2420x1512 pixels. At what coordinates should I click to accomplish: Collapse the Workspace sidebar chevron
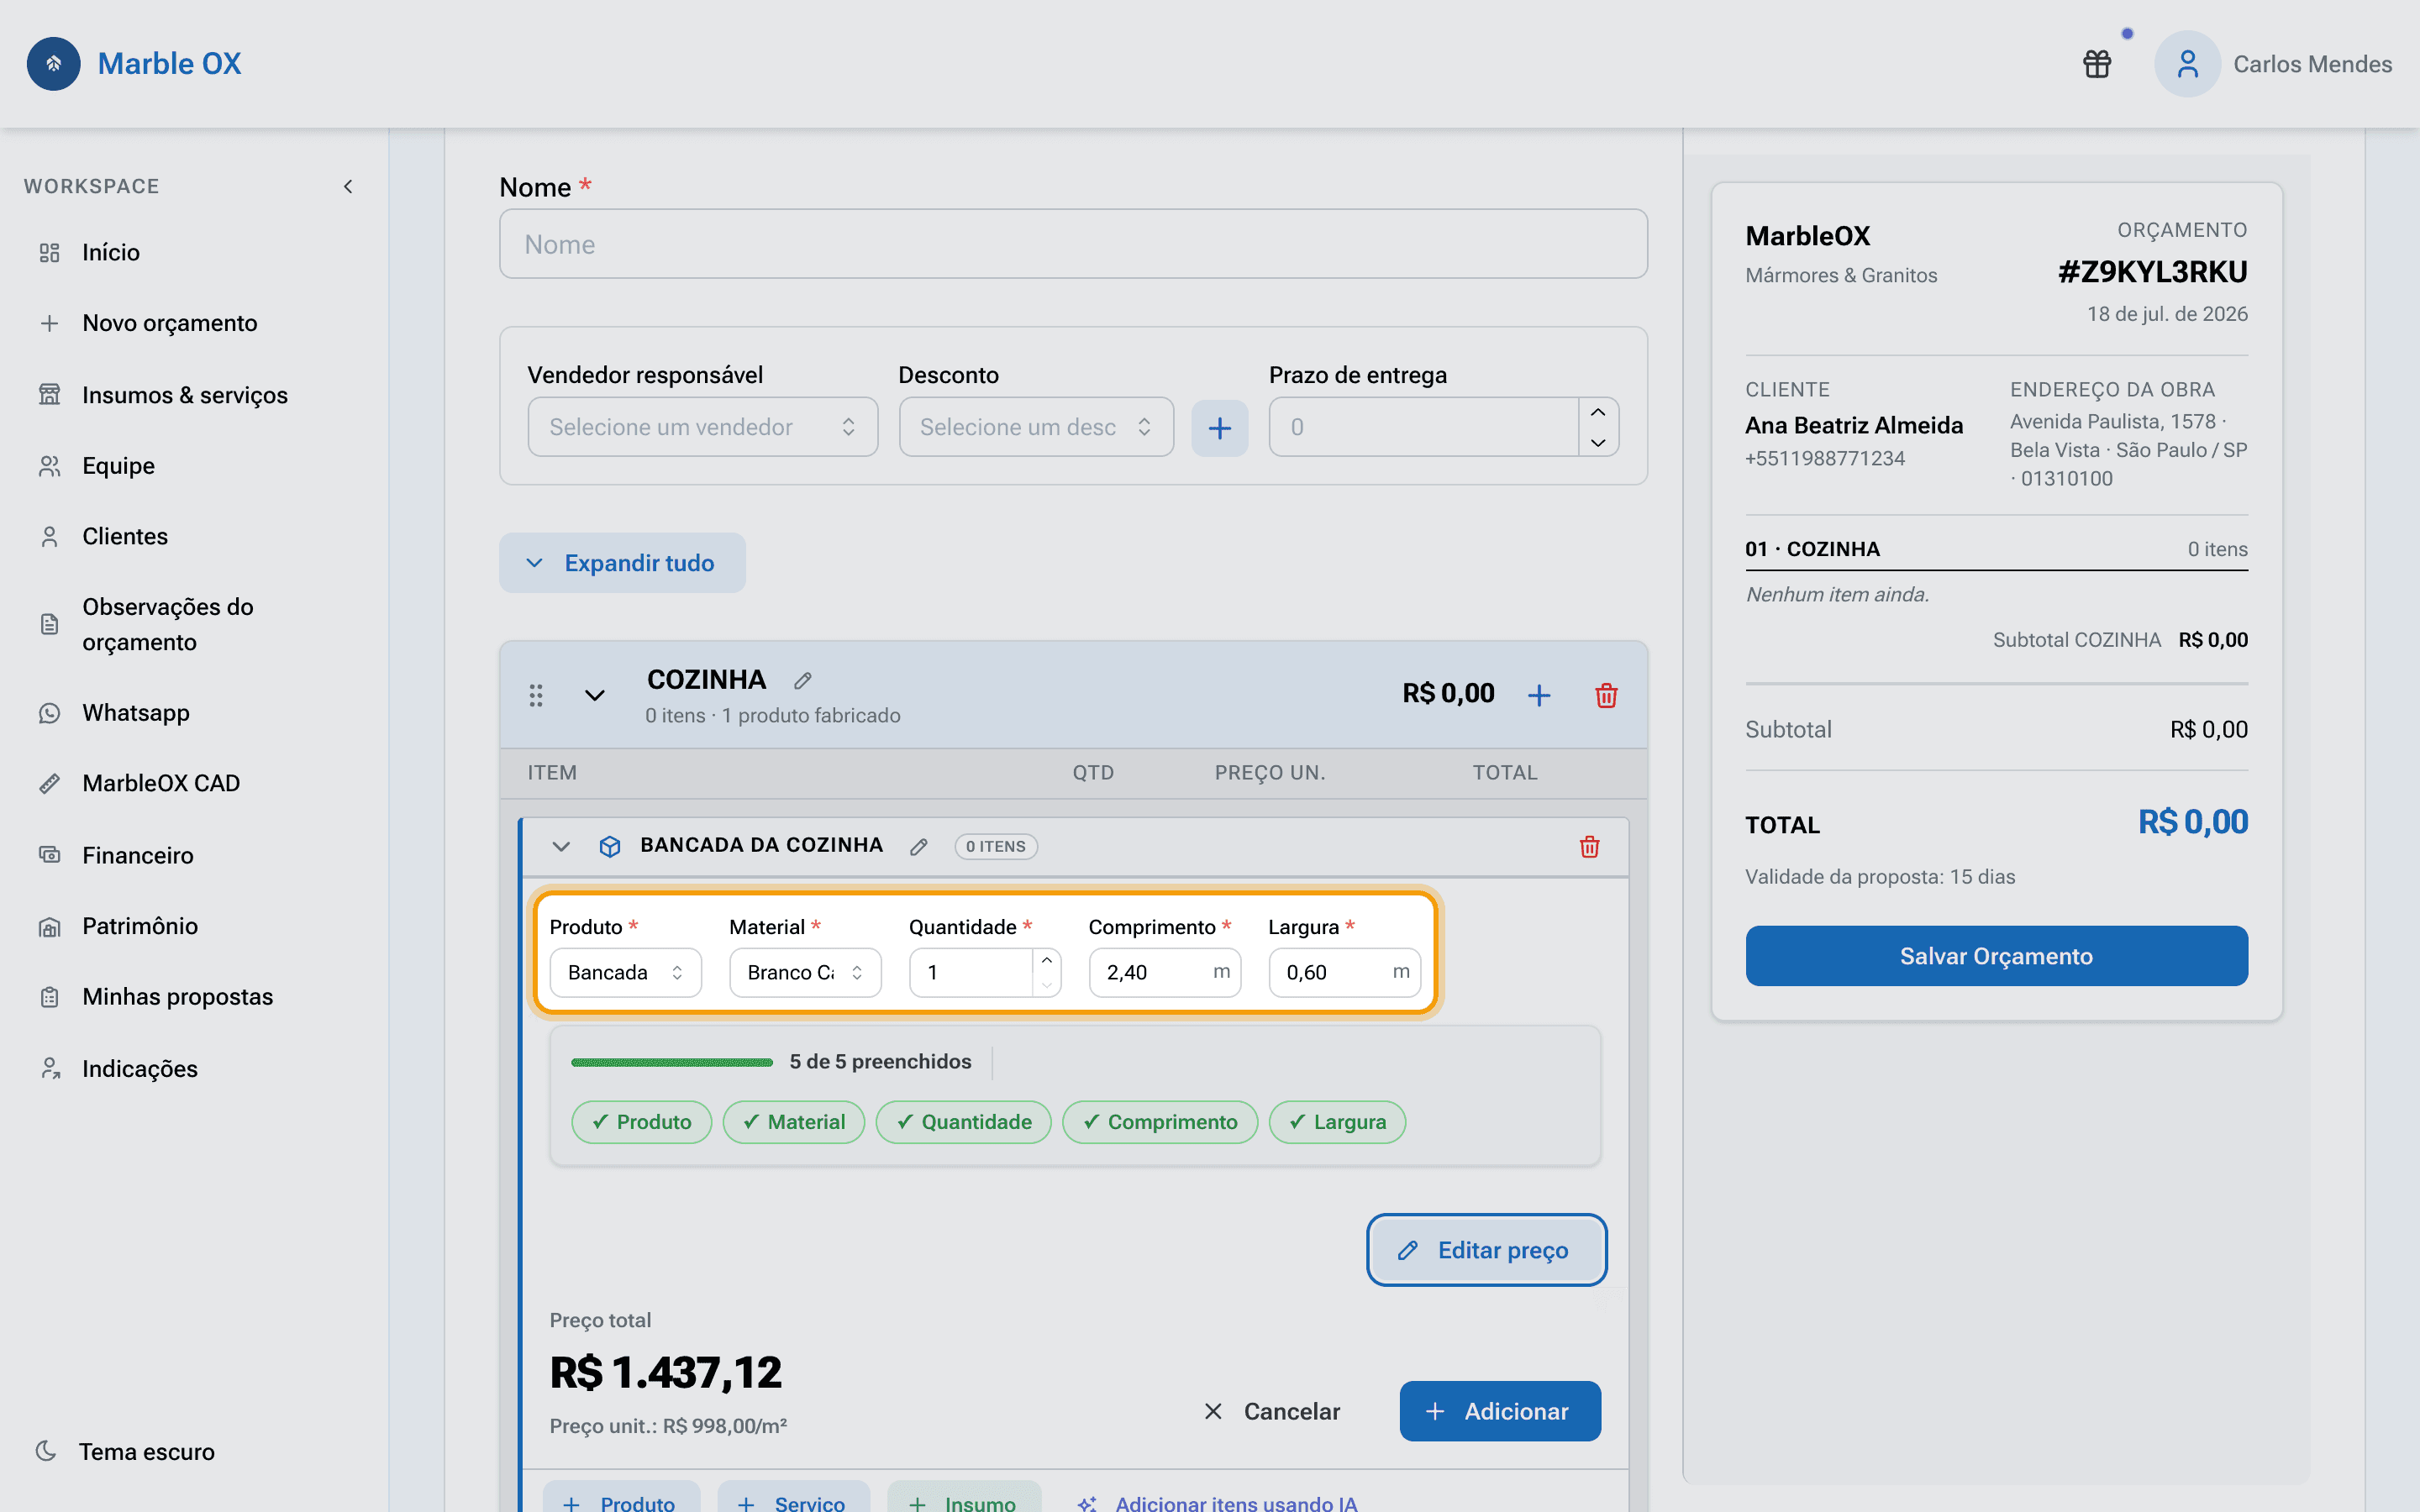pyautogui.click(x=348, y=187)
